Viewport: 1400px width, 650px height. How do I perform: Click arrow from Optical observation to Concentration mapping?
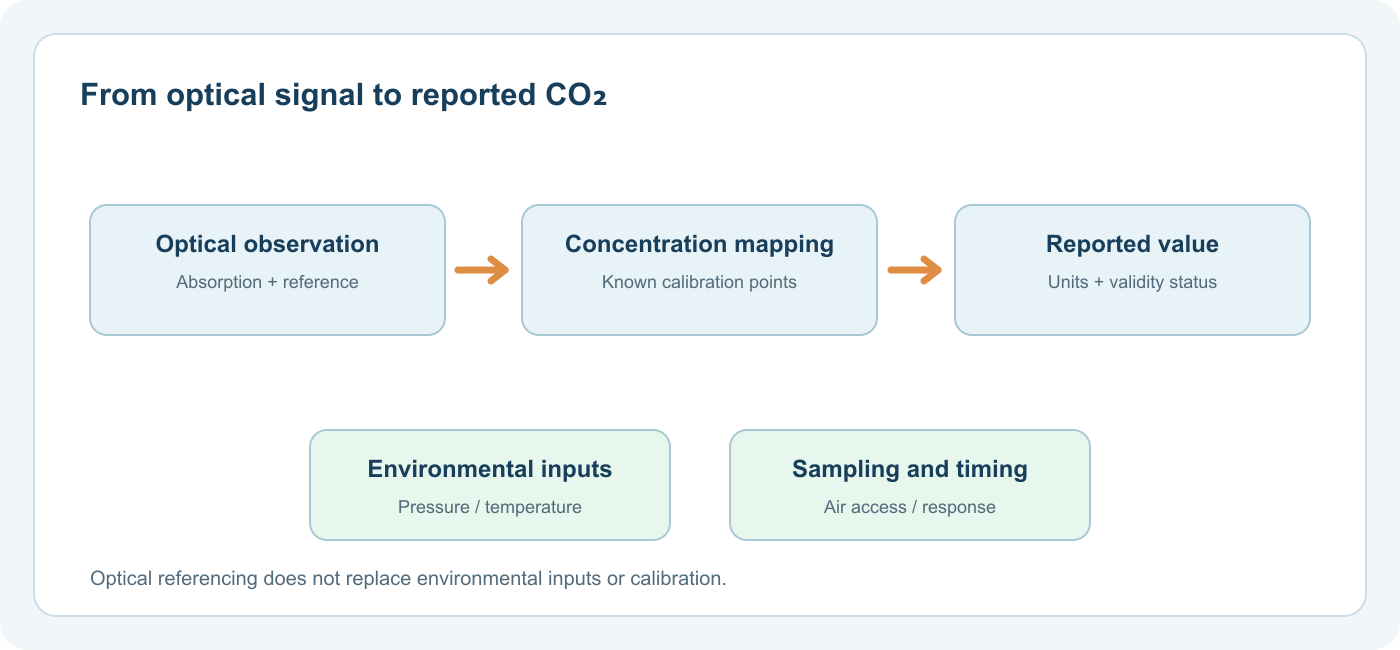coord(482,270)
